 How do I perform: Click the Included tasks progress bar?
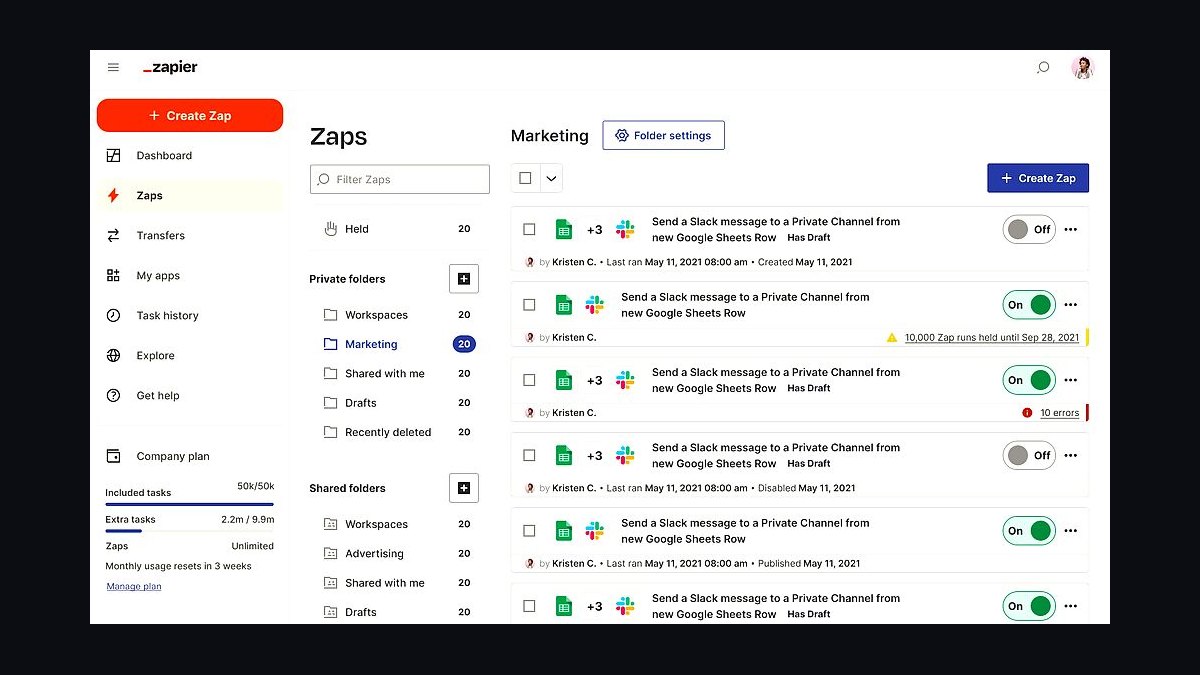(x=190, y=504)
